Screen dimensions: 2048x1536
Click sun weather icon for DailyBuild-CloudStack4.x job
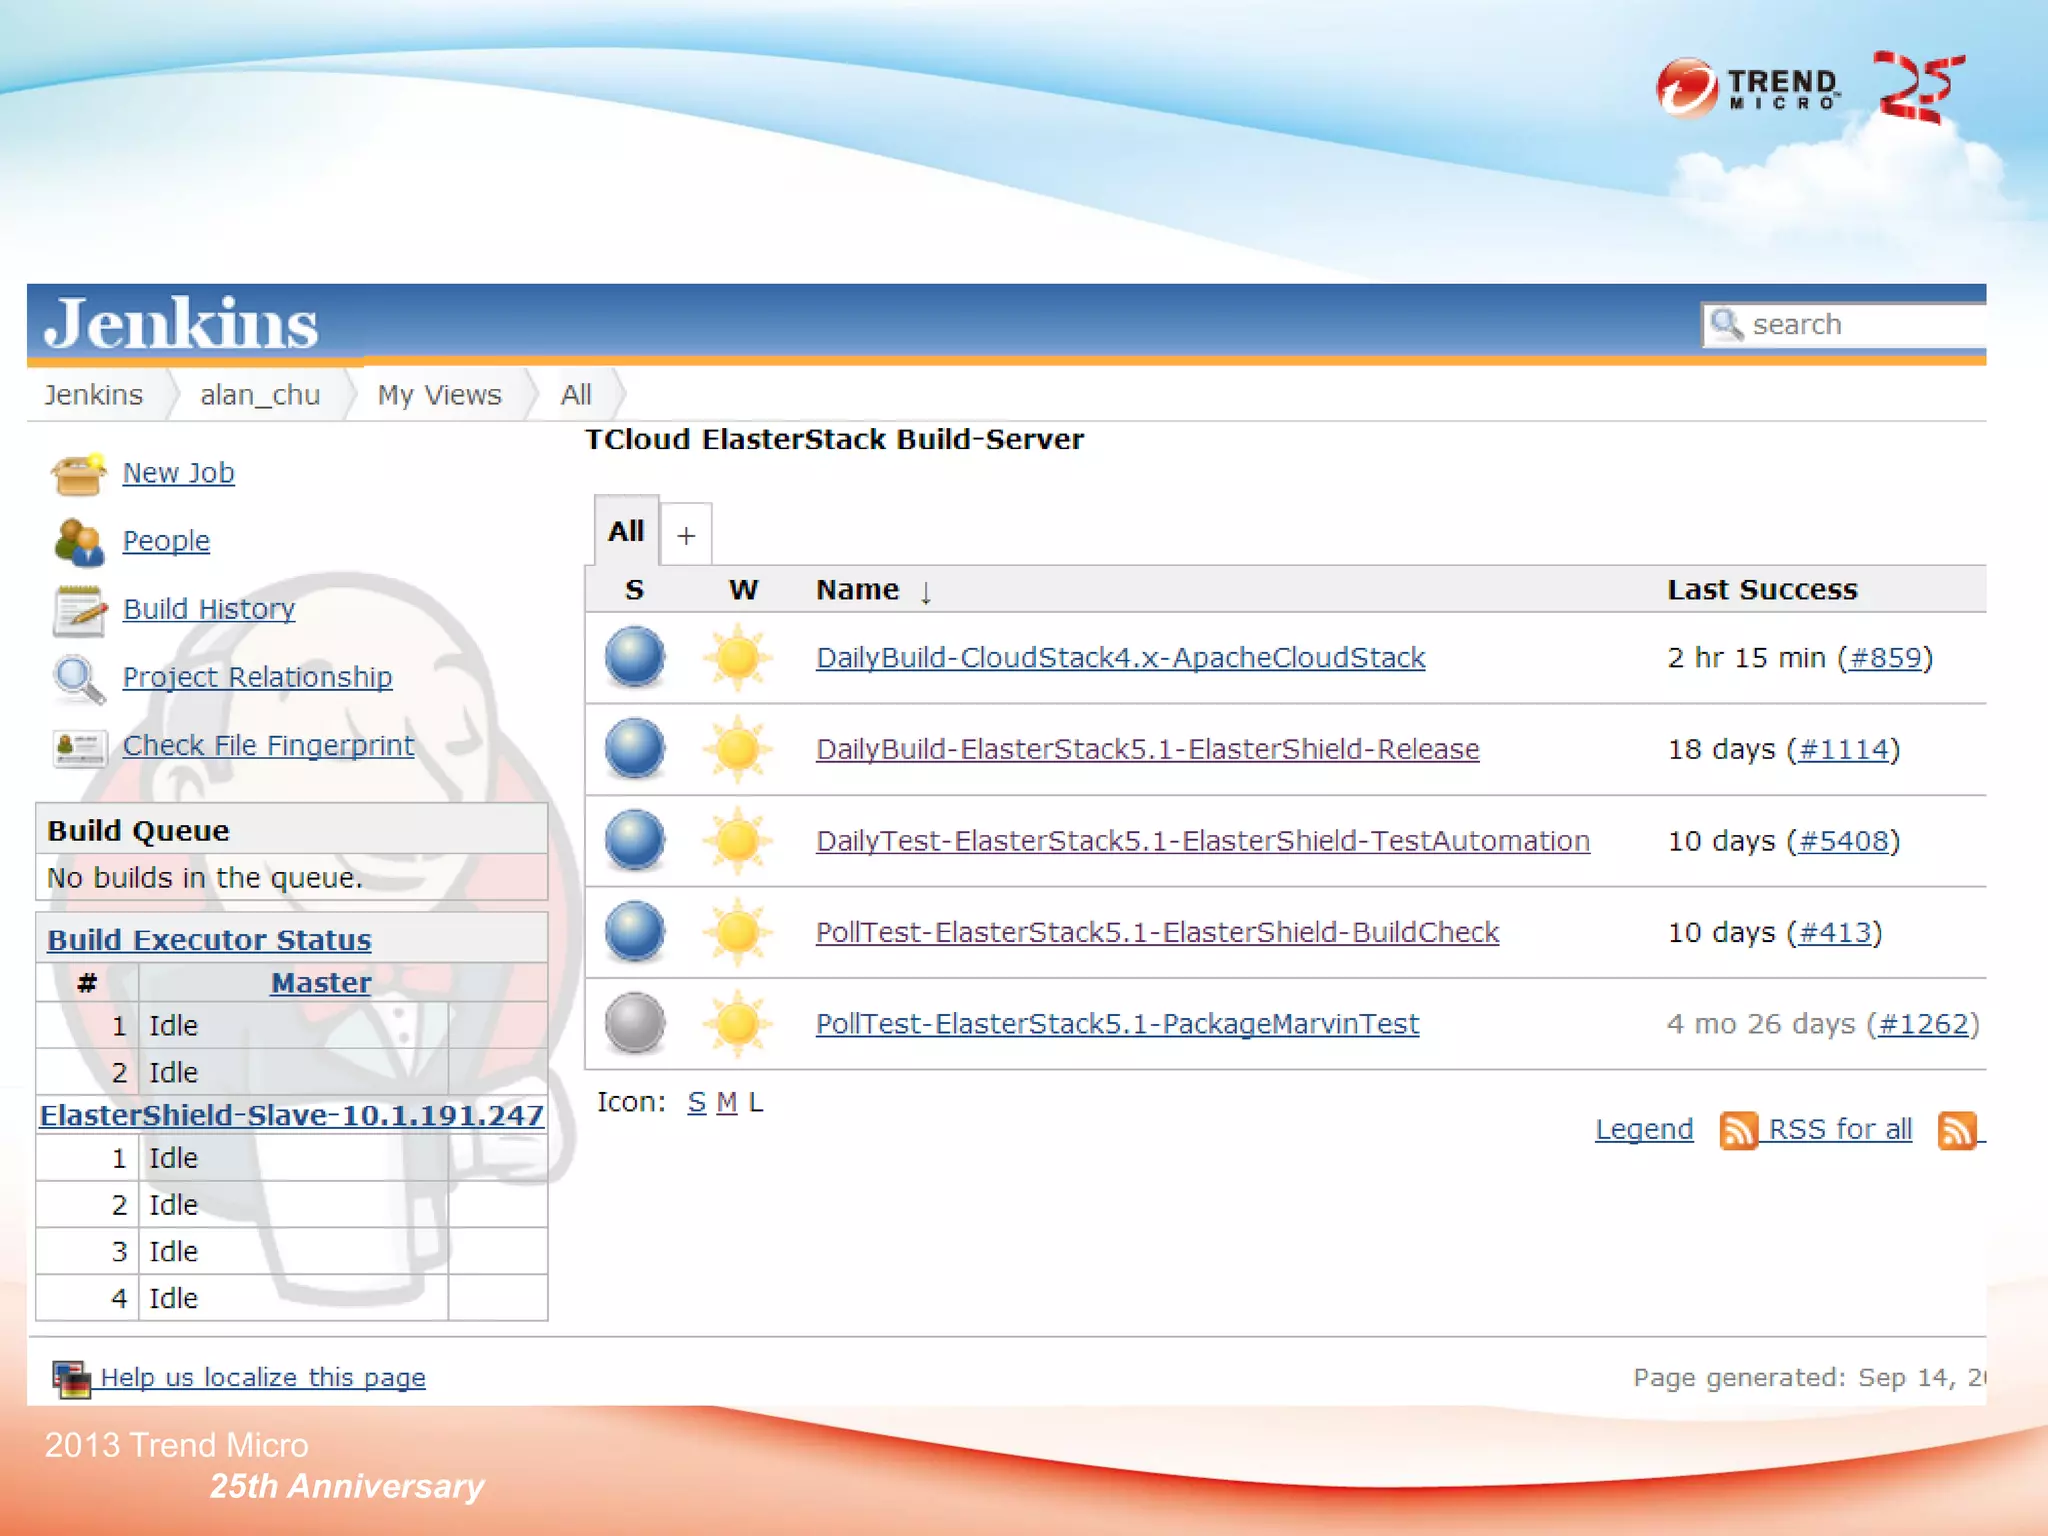(x=738, y=658)
